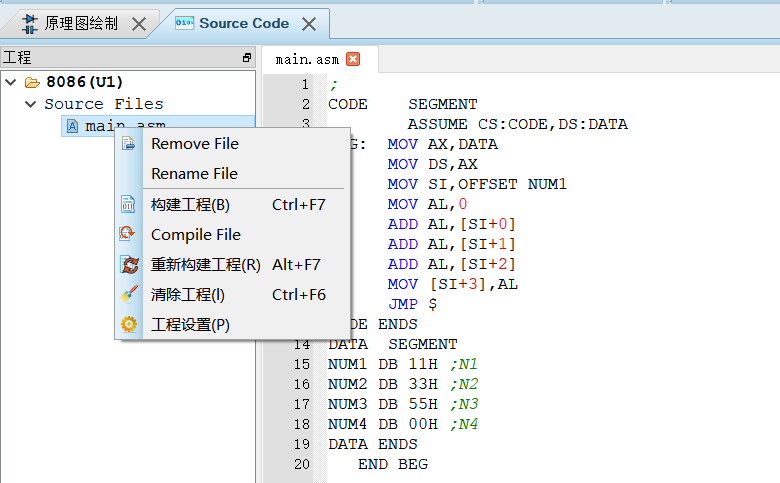
Task: Click the MOV [SI+3],AL line
Action: pos(452,285)
